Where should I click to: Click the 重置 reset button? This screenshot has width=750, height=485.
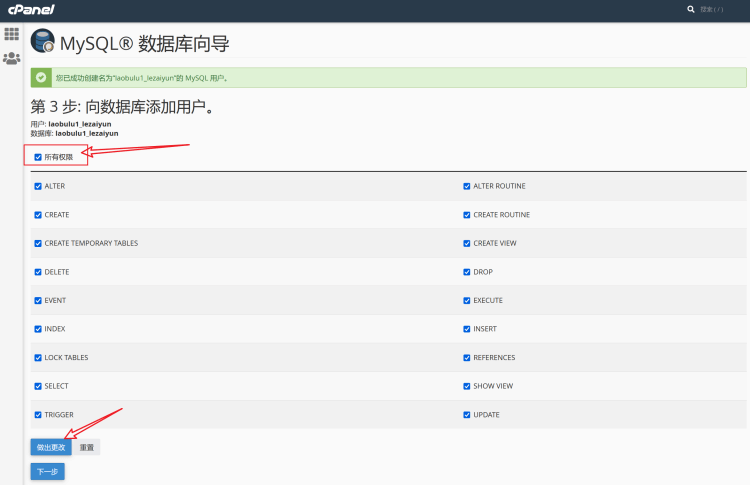87,447
